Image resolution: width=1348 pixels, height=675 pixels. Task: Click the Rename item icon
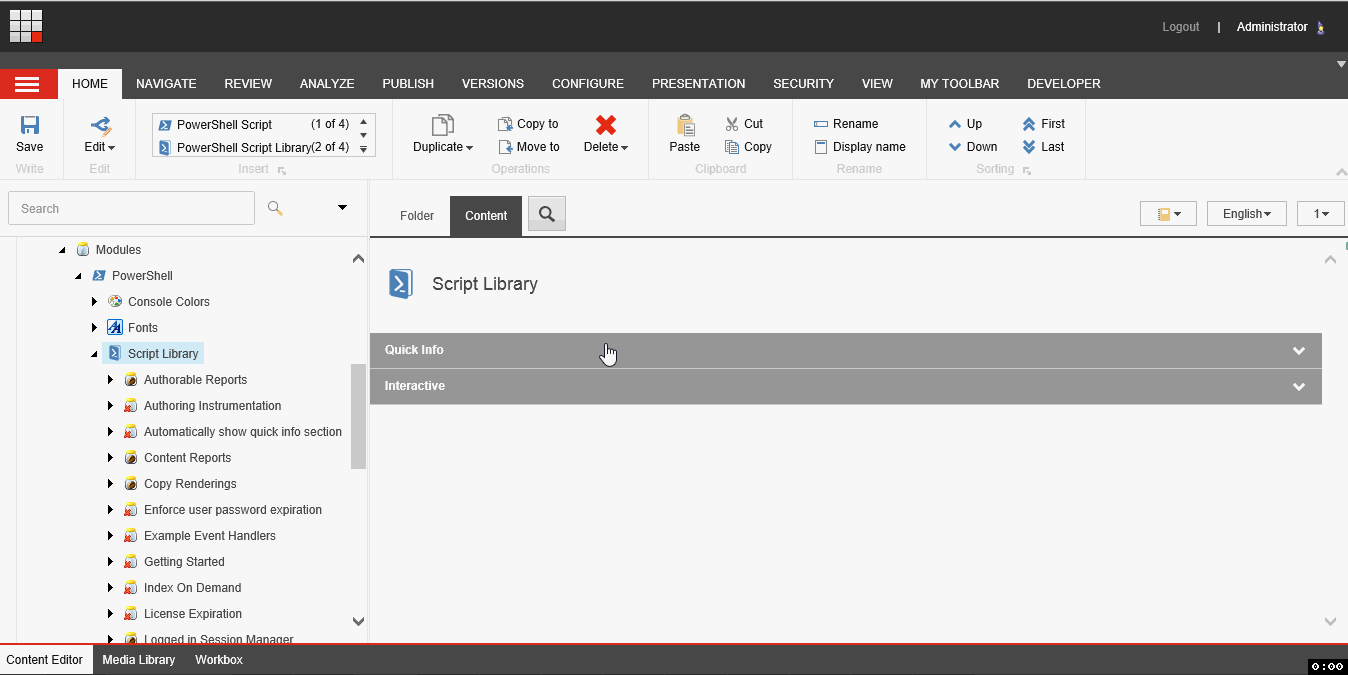tap(821, 124)
